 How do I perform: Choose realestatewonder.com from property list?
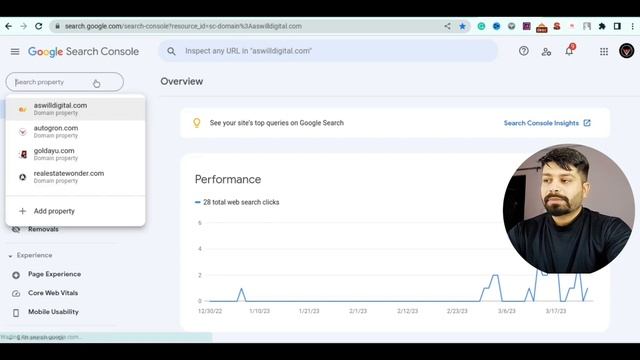tap(76, 177)
